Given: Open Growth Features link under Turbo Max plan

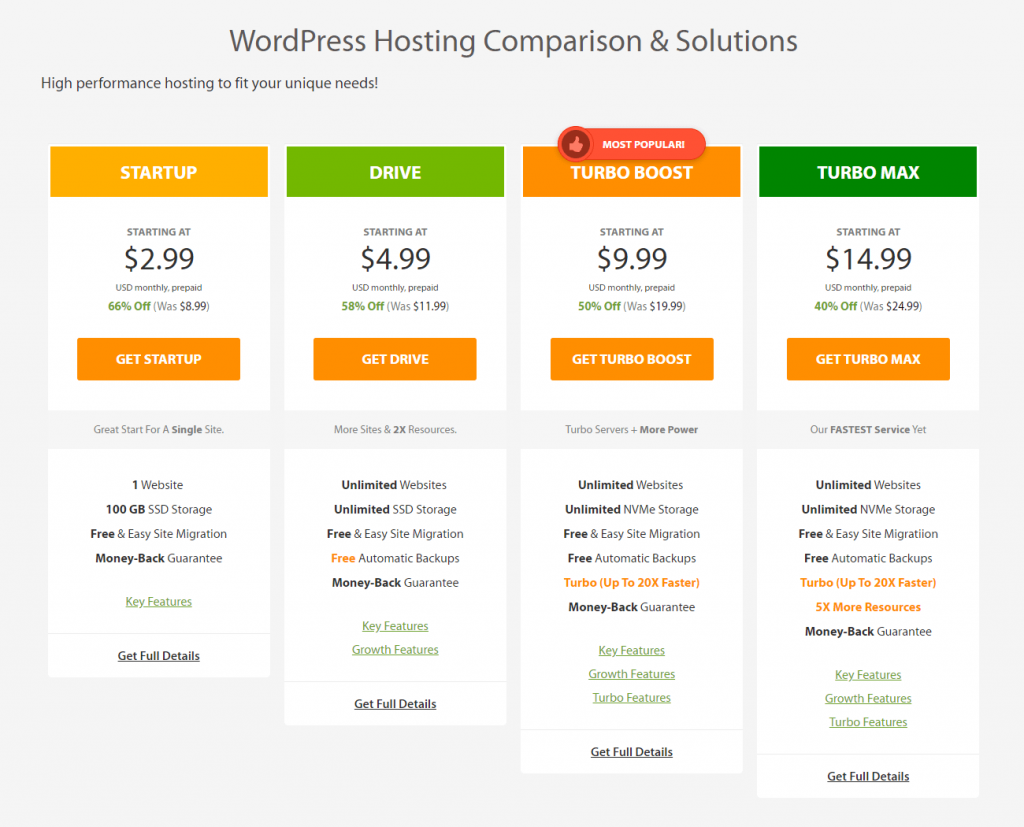Looking at the screenshot, I should 868,698.
